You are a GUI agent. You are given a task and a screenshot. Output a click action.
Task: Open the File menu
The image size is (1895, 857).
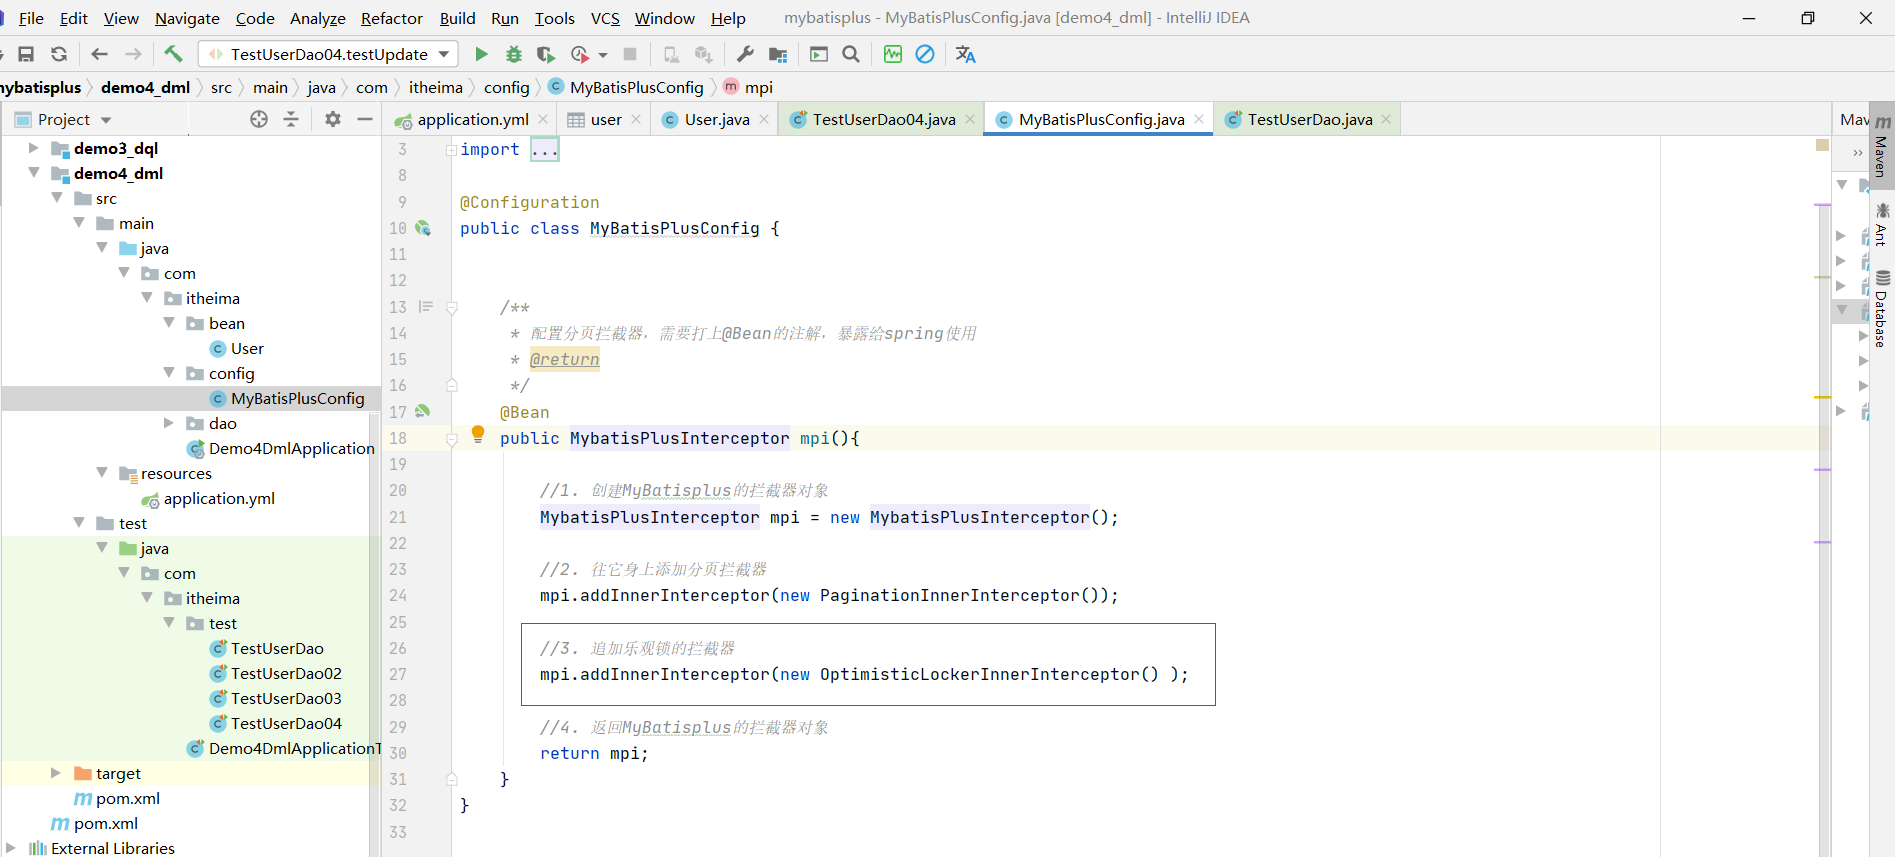coord(31,18)
